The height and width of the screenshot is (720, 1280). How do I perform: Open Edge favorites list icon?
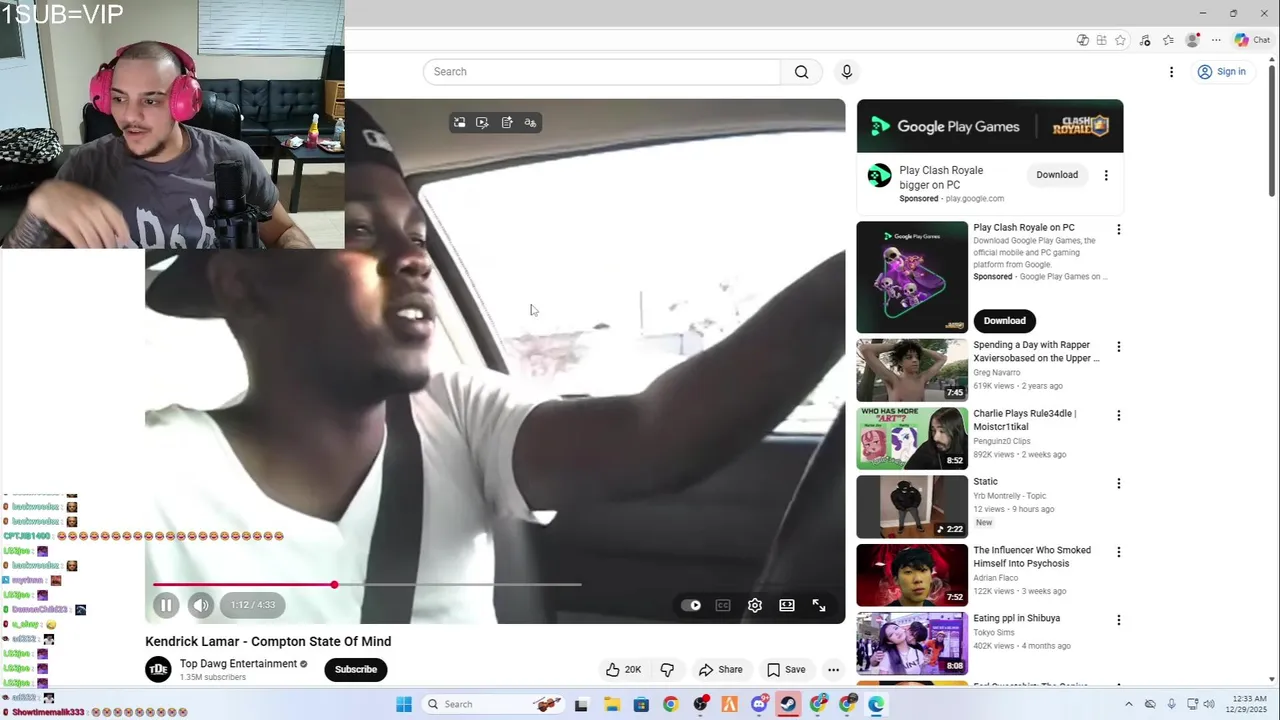click(x=1168, y=40)
